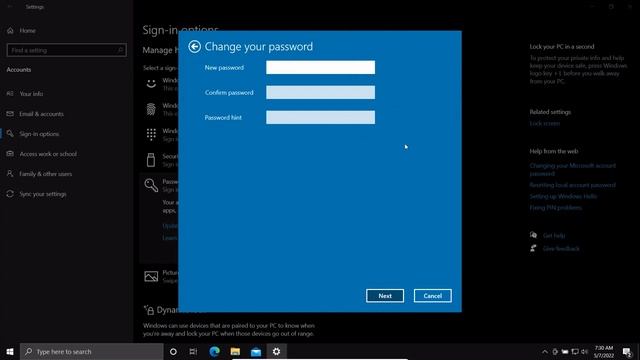Click the Give feedback person icon
640x360 pixels.
pyautogui.click(x=533, y=248)
